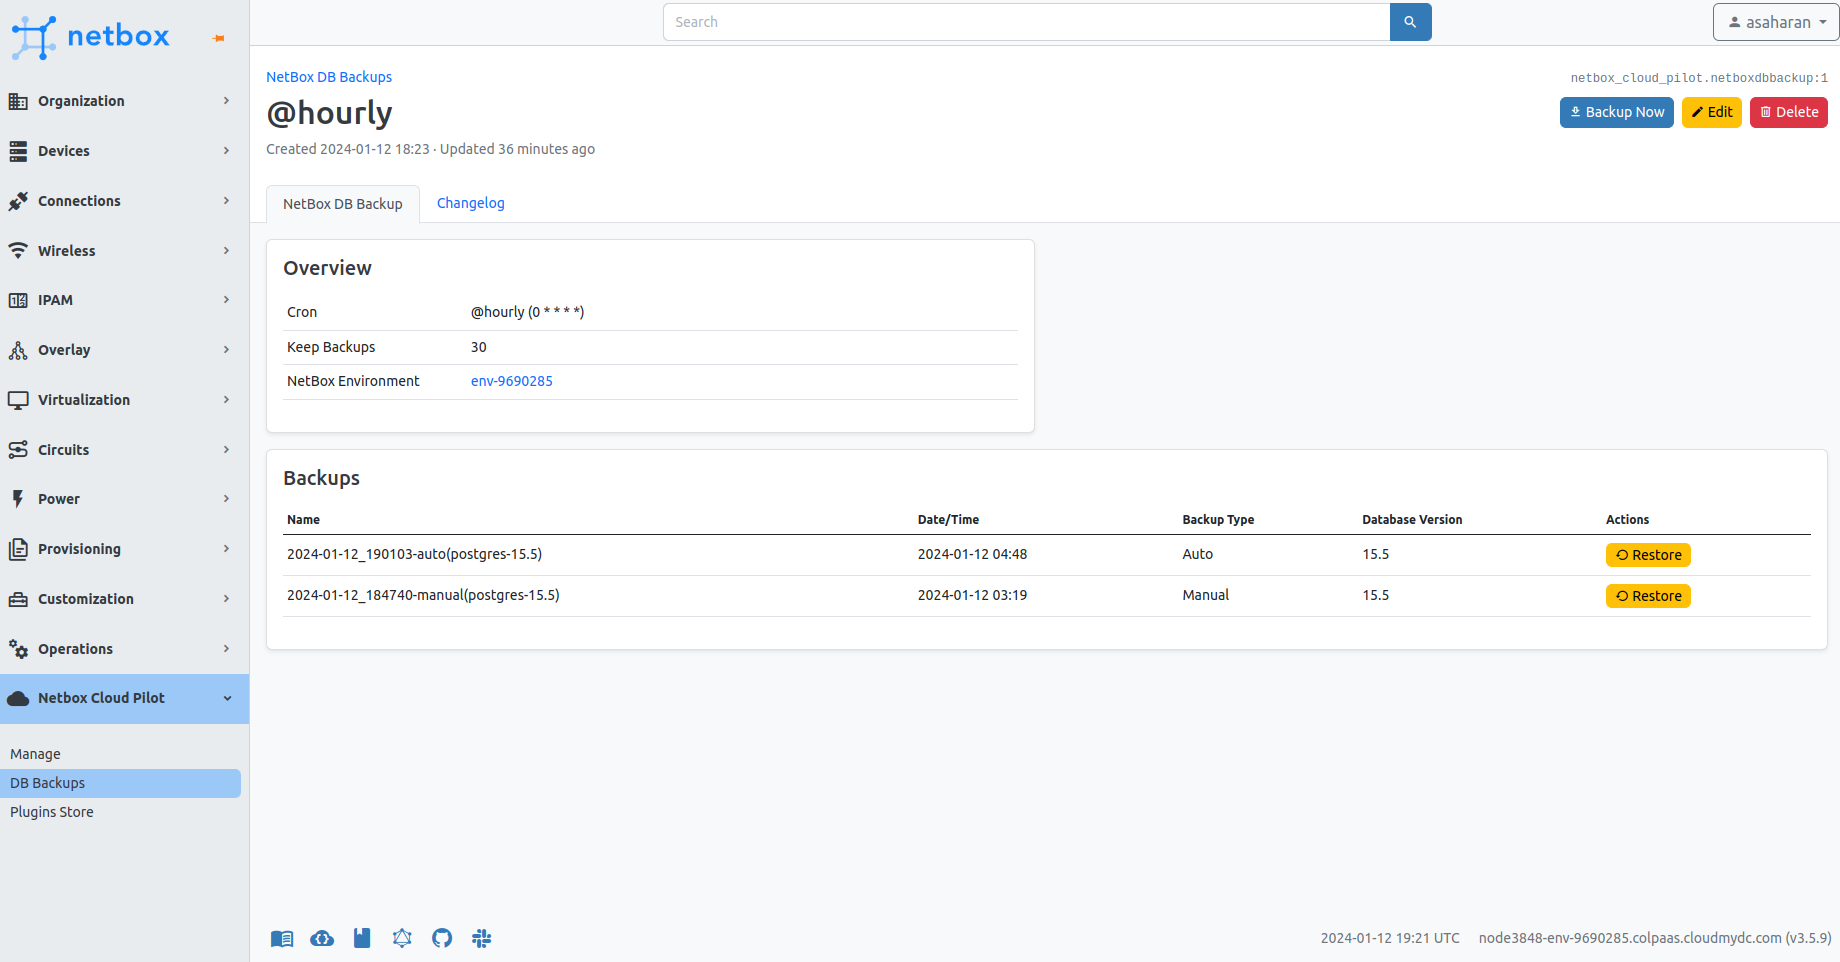Click the Circuits transit icon

click(x=18, y=450)
